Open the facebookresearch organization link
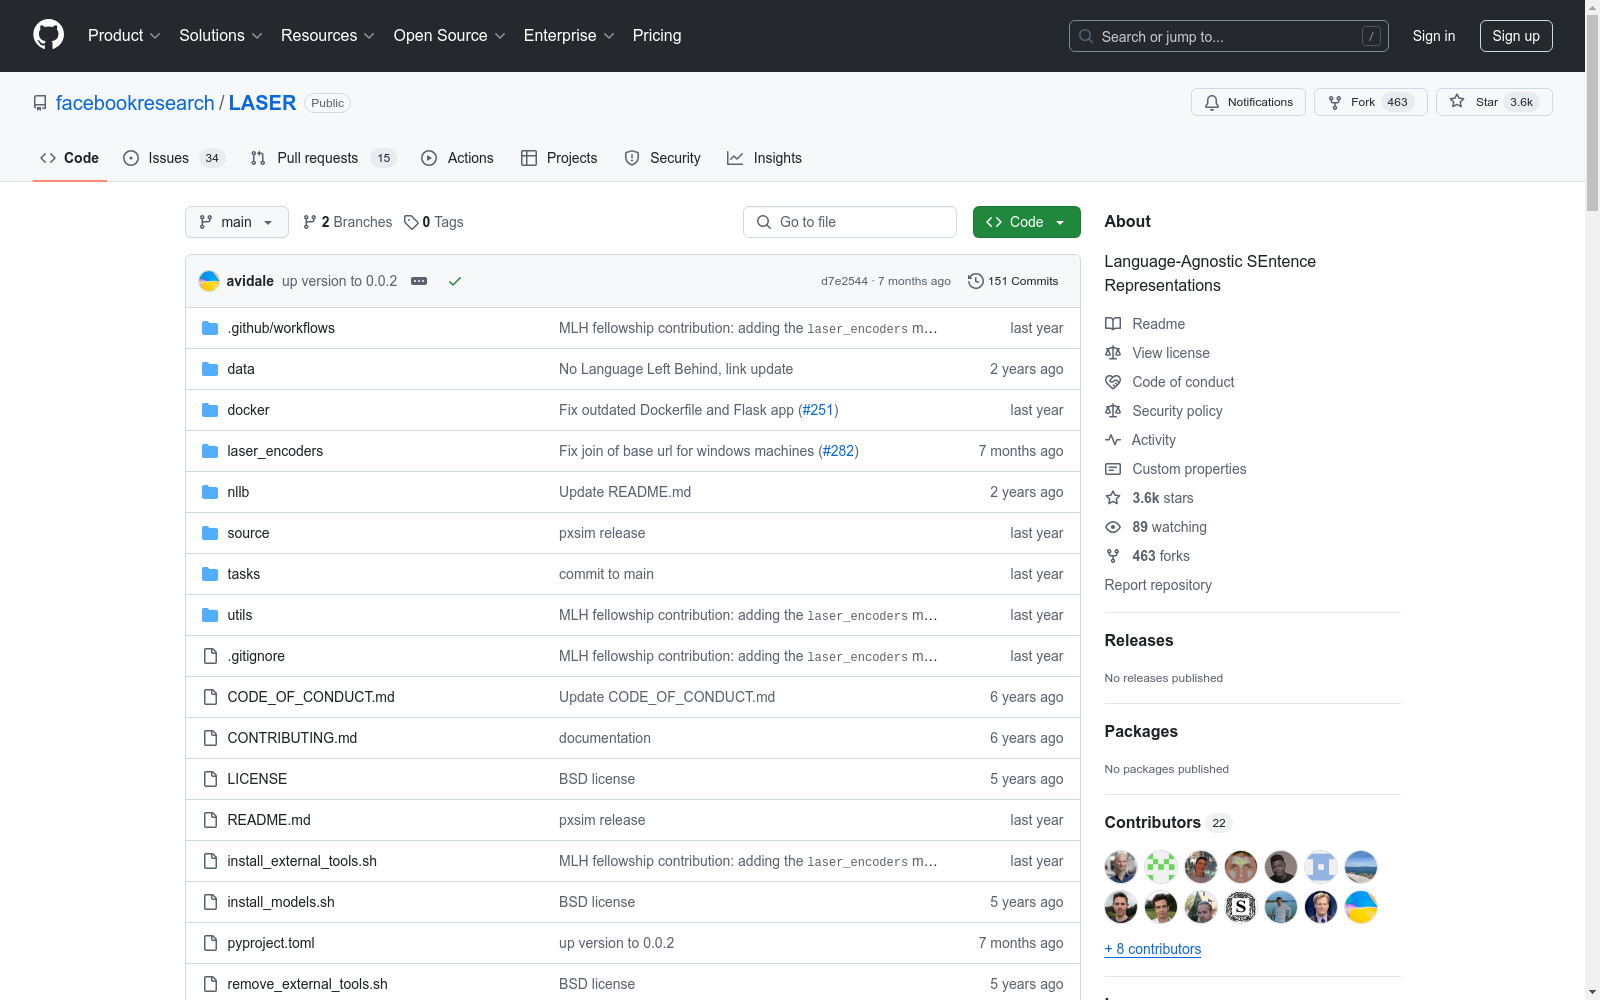The width and height of the screenshot is (1600, 1000). pyautogui.click(x=135, y=103)
